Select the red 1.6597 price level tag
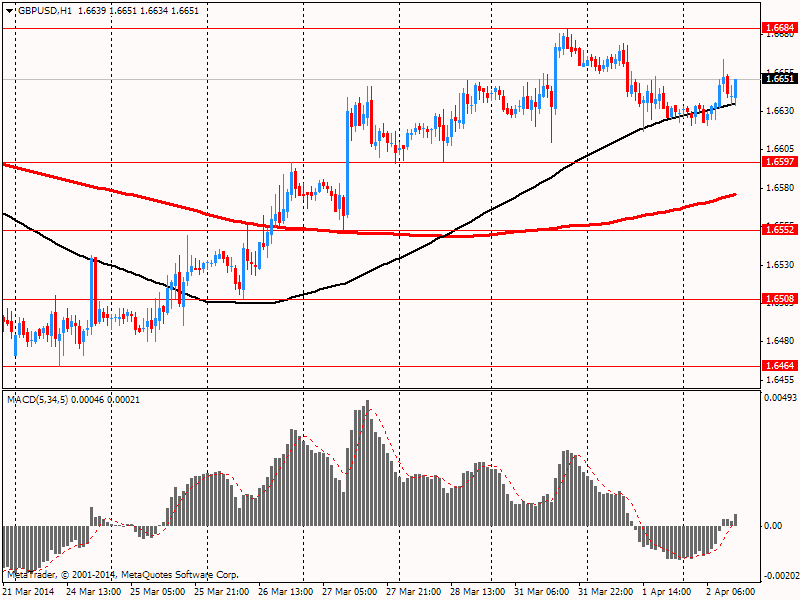 (x=779, y=162)
